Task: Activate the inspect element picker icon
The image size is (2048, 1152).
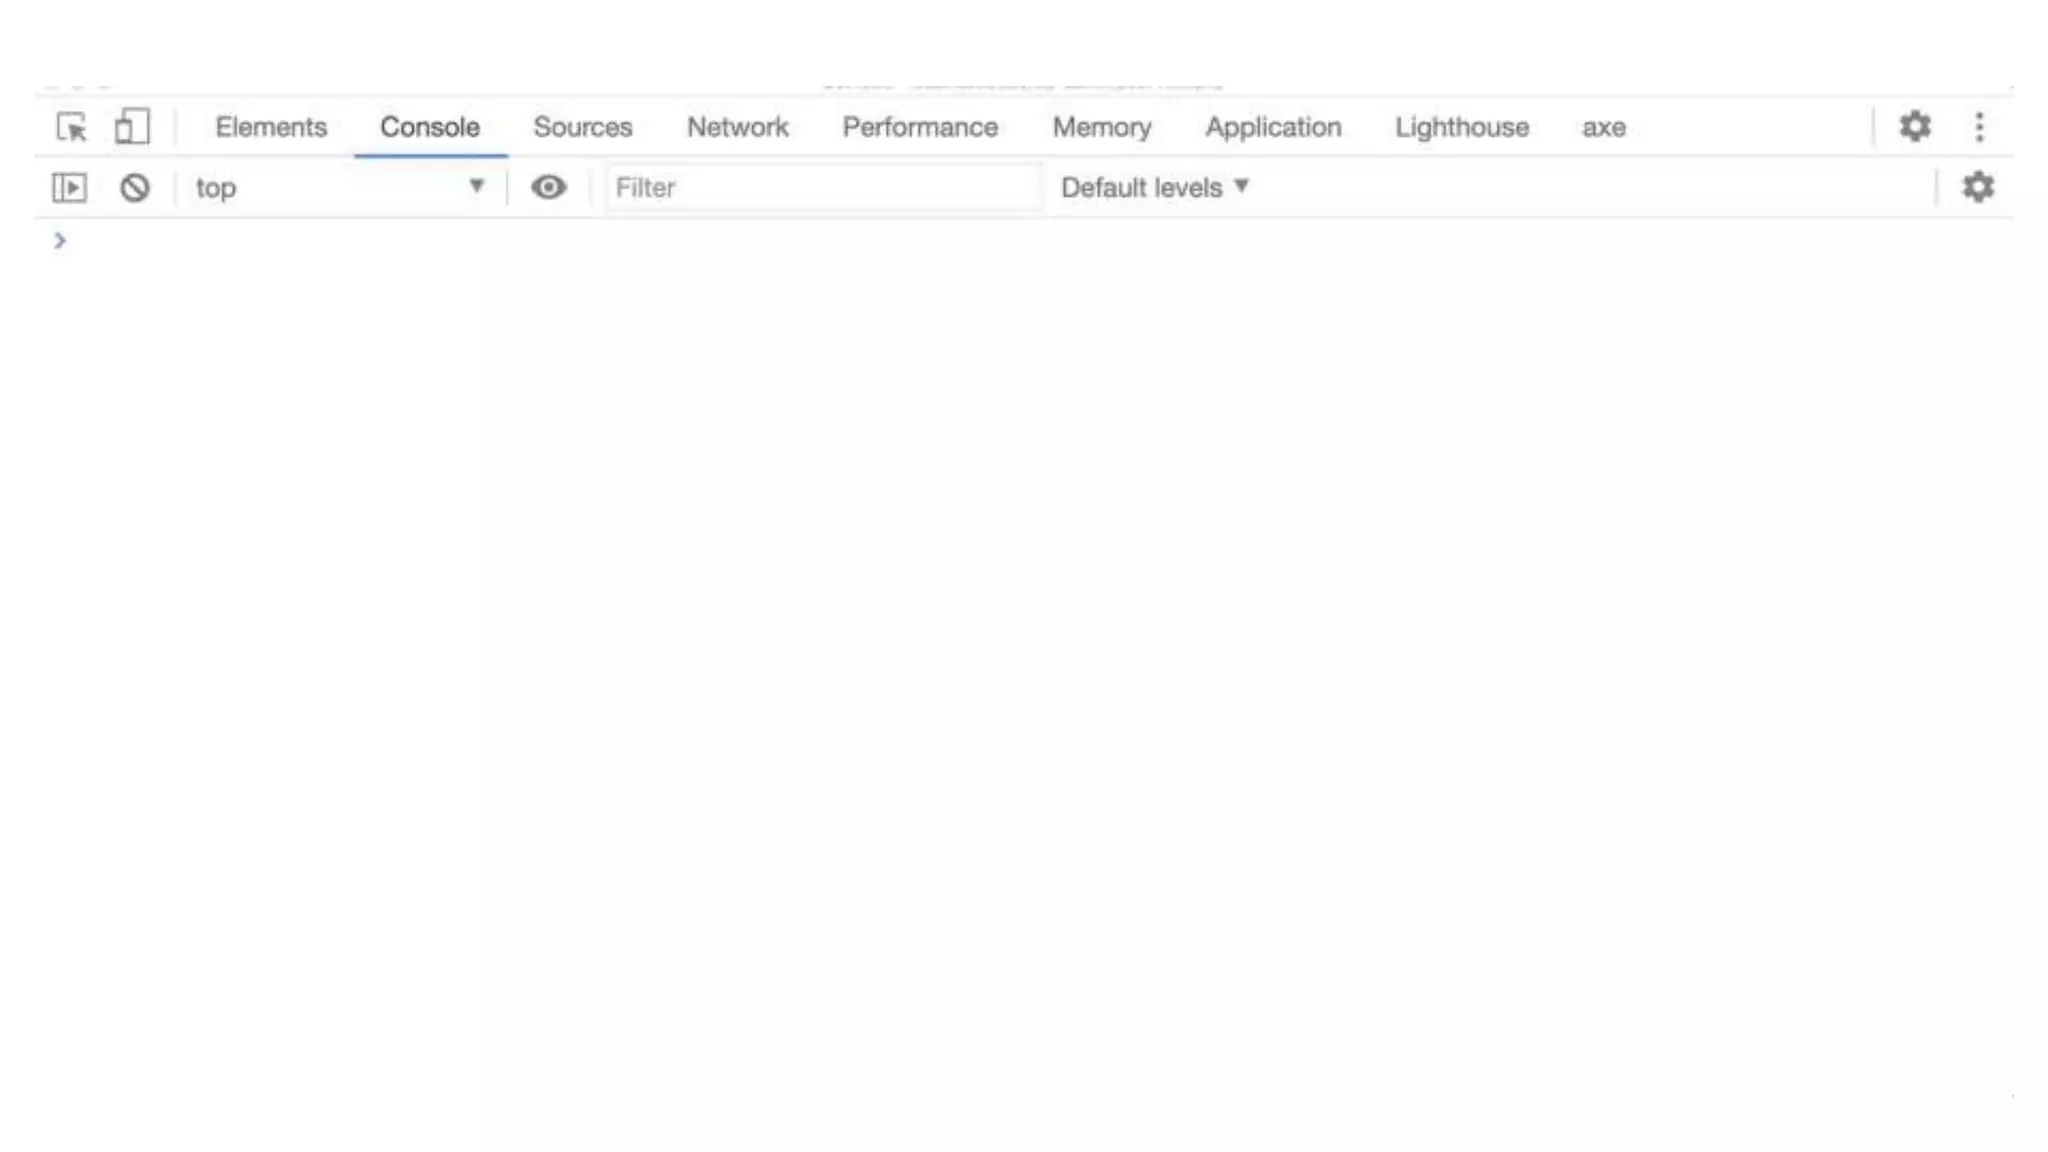Action: pos(71,127)
